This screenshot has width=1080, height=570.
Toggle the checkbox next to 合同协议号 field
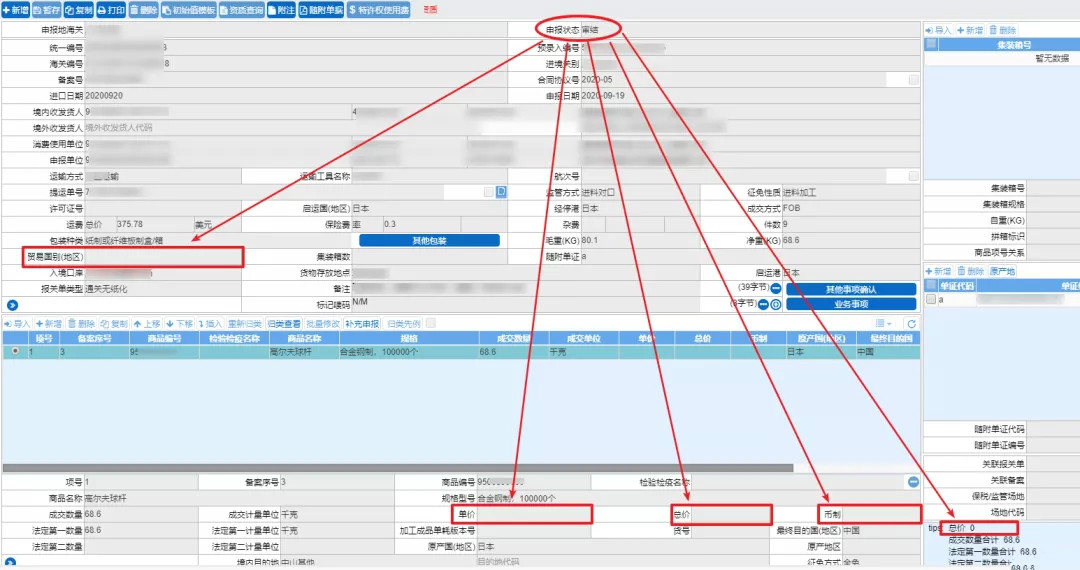tap(913, 79)
